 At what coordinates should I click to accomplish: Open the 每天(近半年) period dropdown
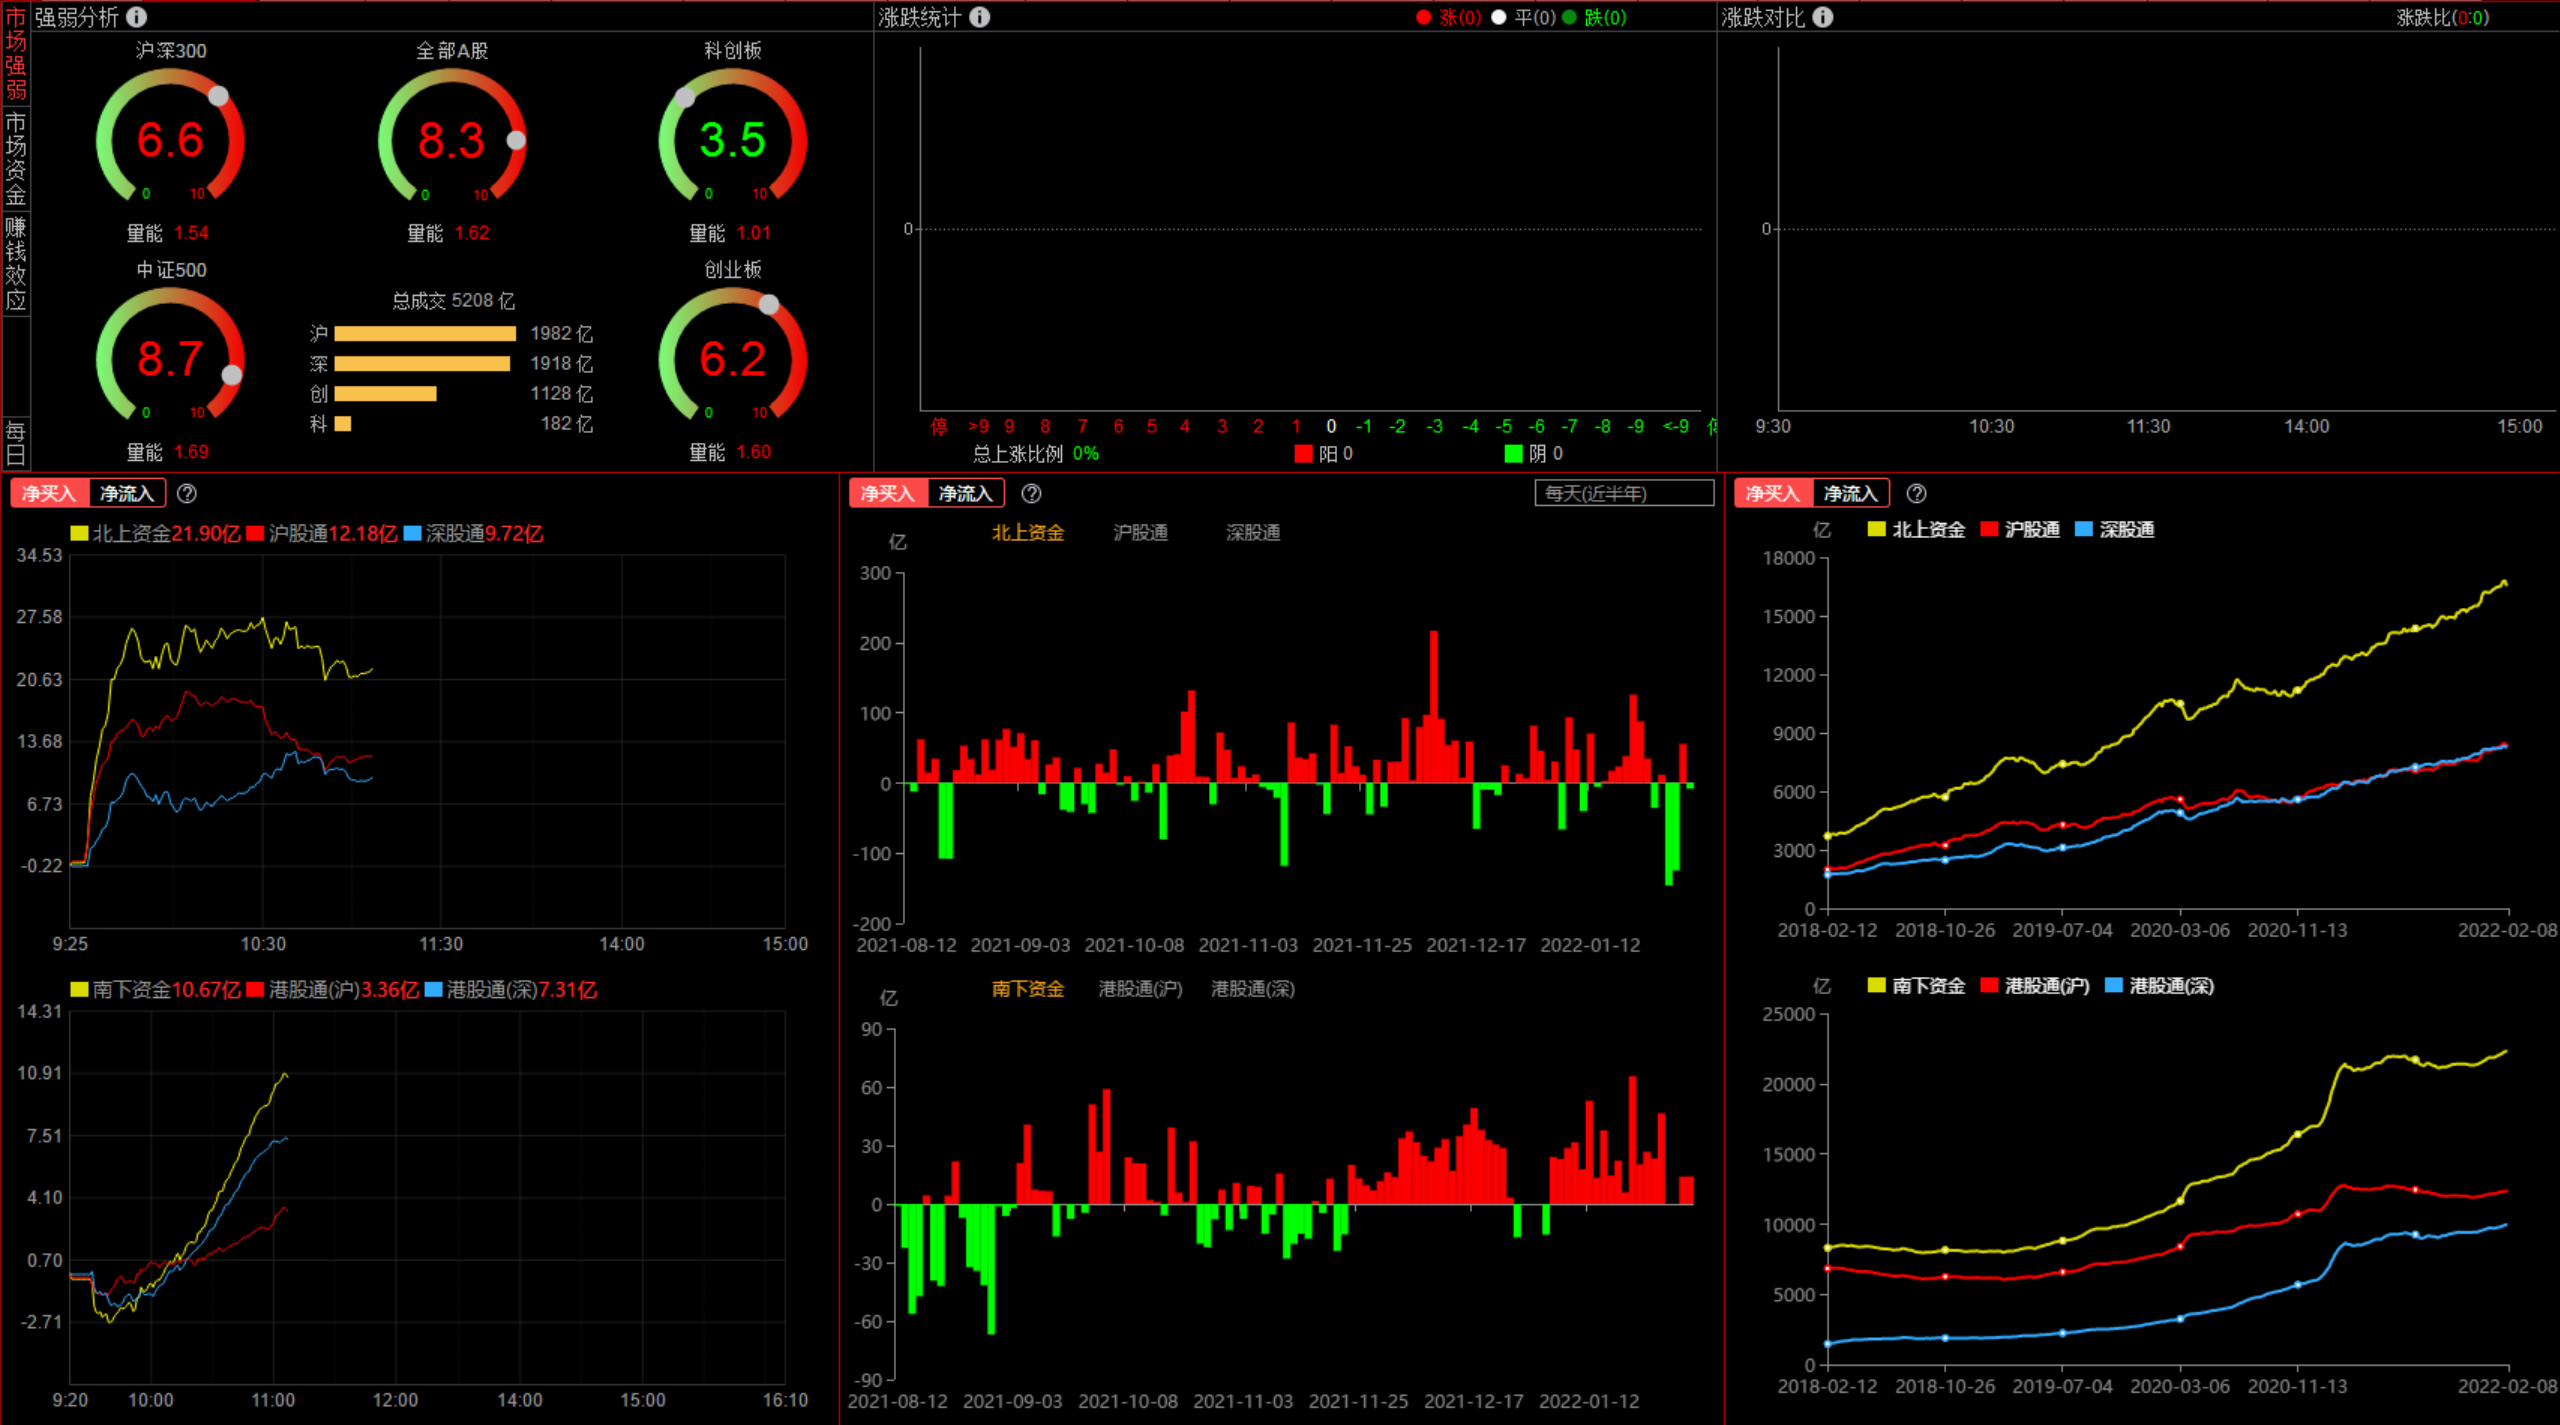[1623, 493]
